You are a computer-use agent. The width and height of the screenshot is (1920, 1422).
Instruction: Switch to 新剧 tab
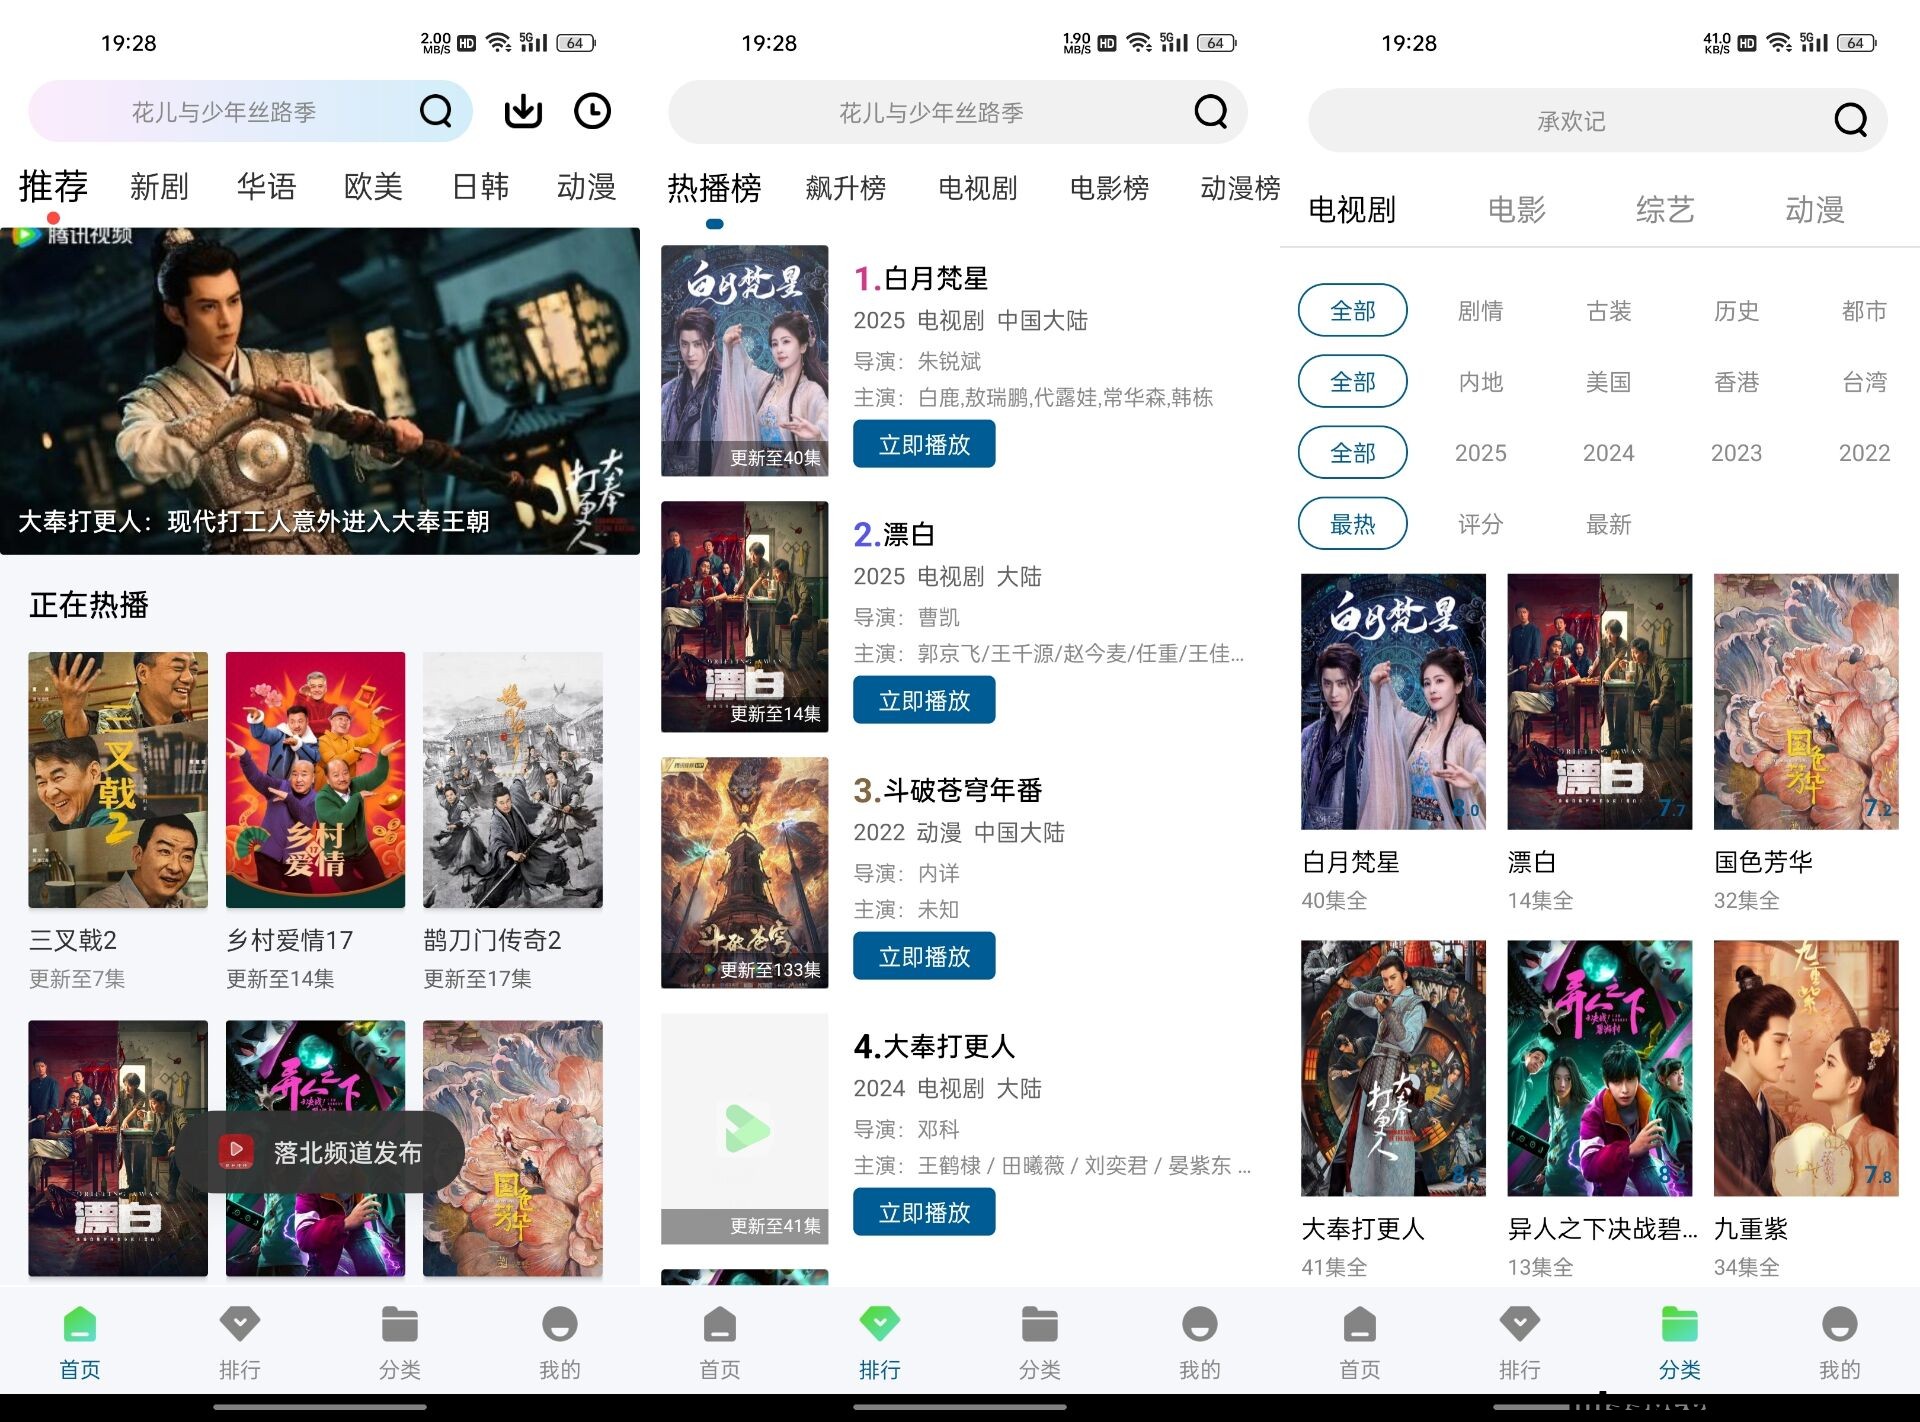[x=159, y=187]
